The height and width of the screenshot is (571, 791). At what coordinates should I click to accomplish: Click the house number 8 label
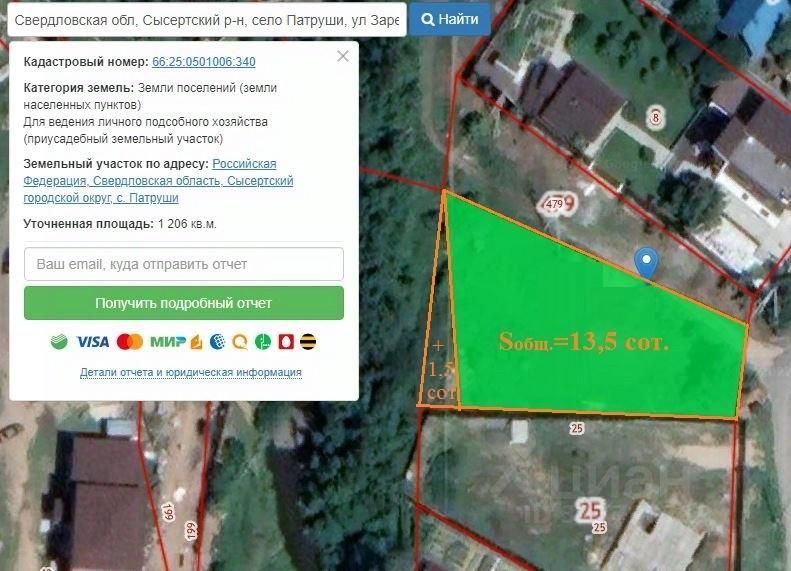[655, 118]
